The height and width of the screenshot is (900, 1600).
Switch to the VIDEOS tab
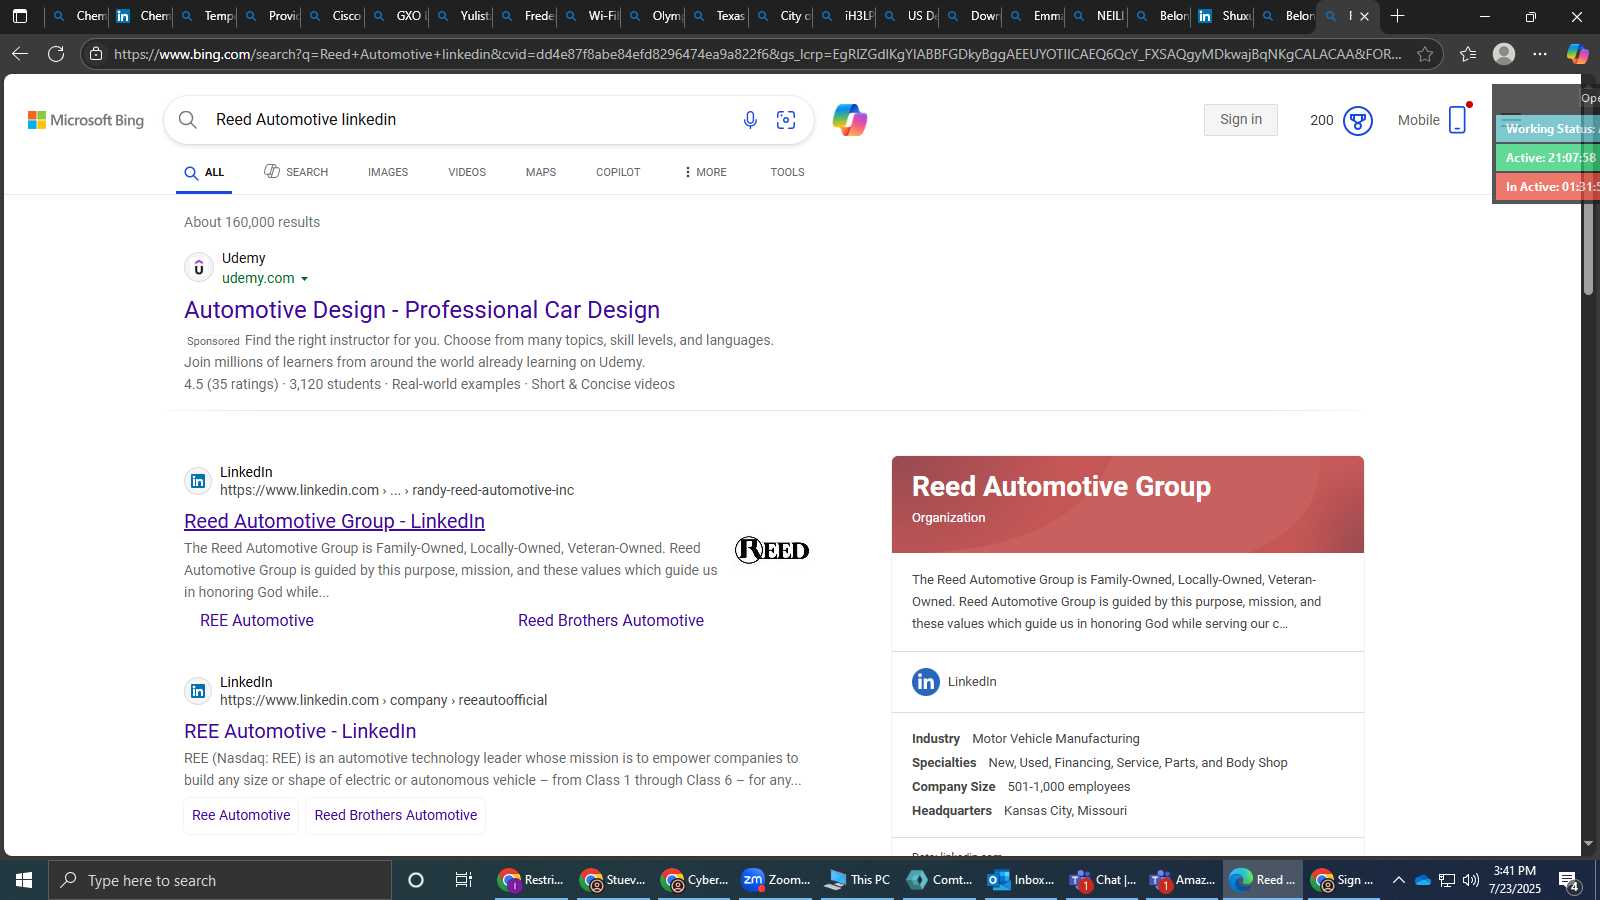pos(467,172)
